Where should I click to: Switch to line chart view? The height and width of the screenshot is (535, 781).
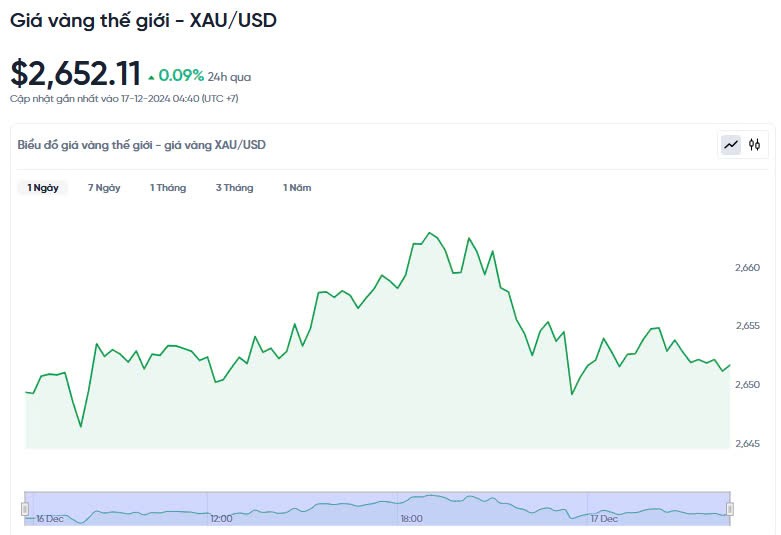(731, 145)
